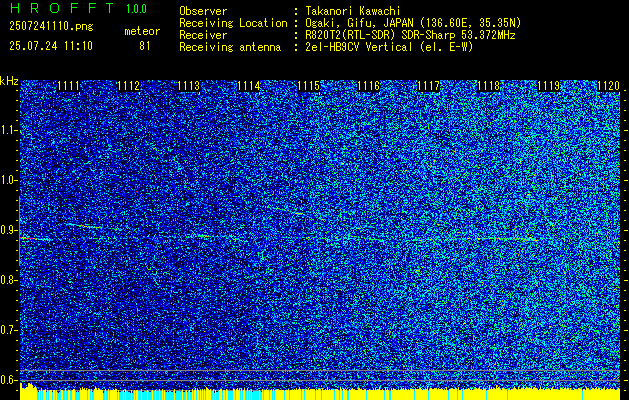
Task: Click the HROFFT program title text
Action: 62,8
